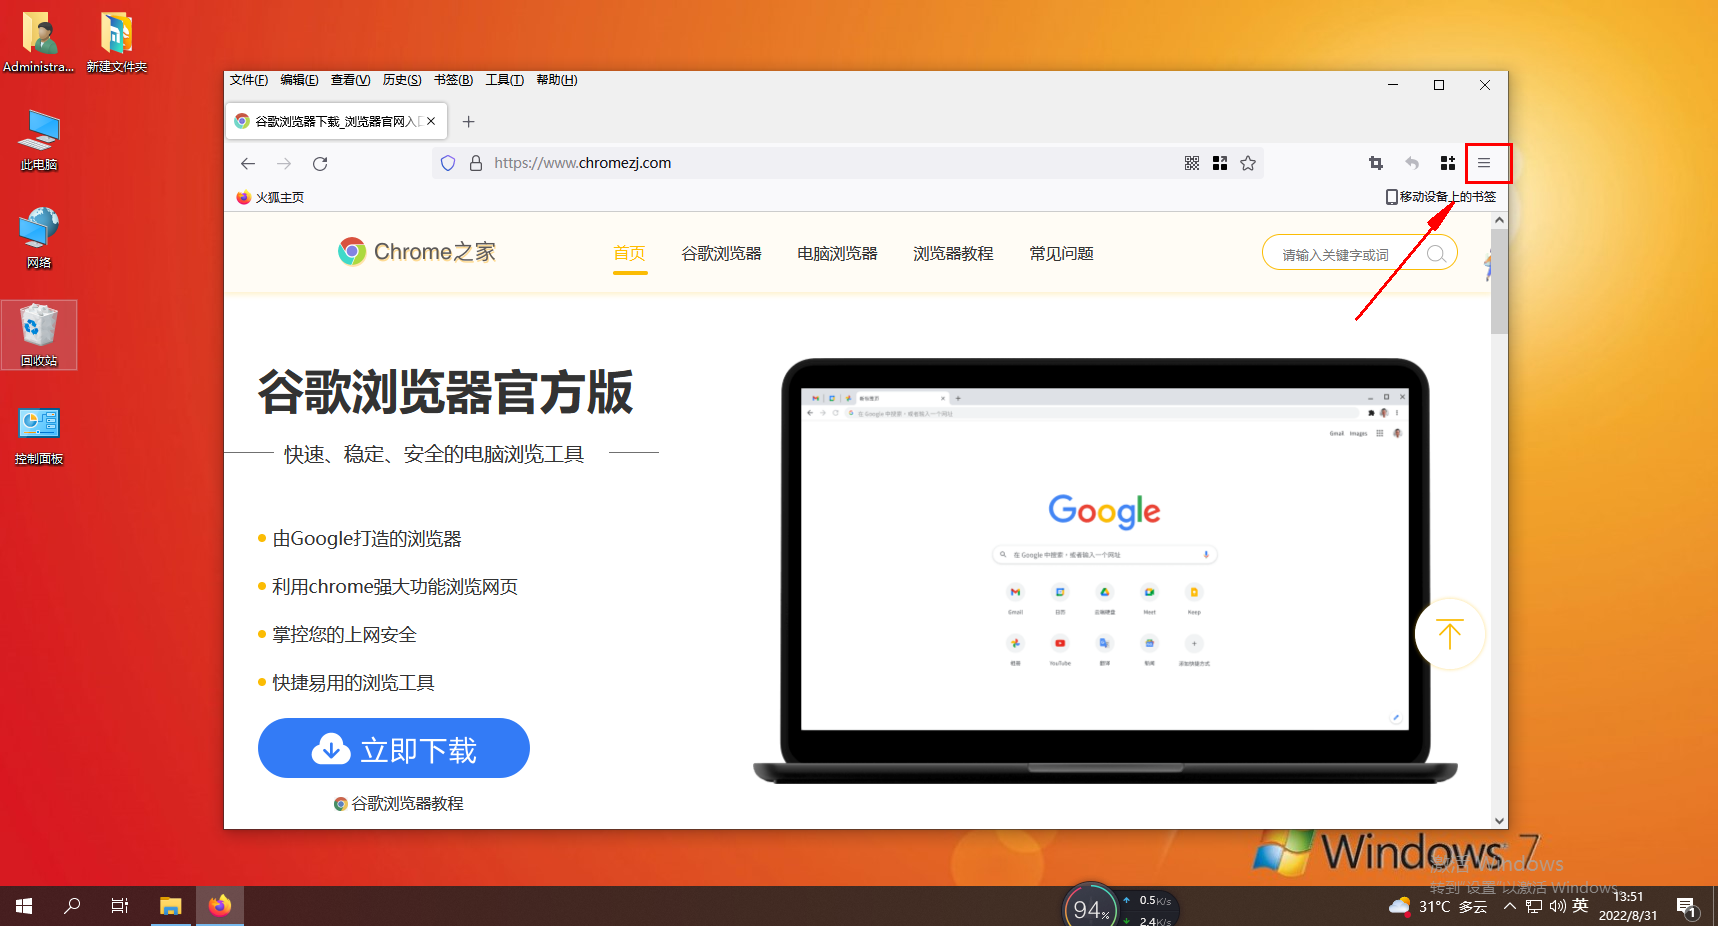Open the 书签(B) menu
1718x926 pixels.
tap(453, 80)
